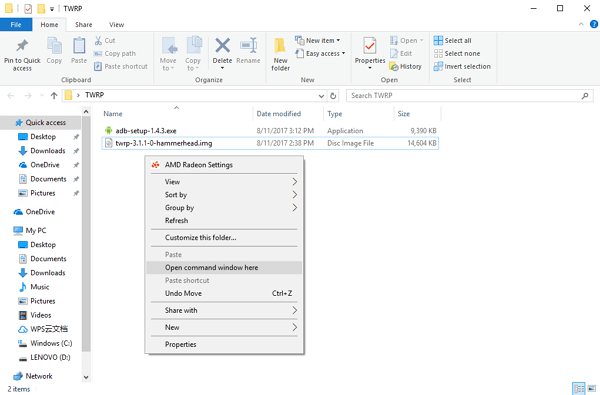Collapse the ribbon with the chevron

[581, 24]
